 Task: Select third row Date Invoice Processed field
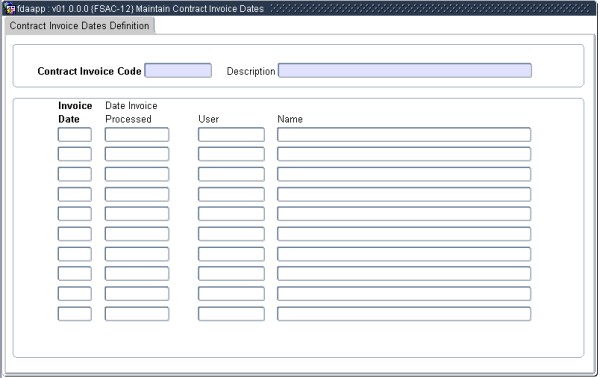(137, 174)
